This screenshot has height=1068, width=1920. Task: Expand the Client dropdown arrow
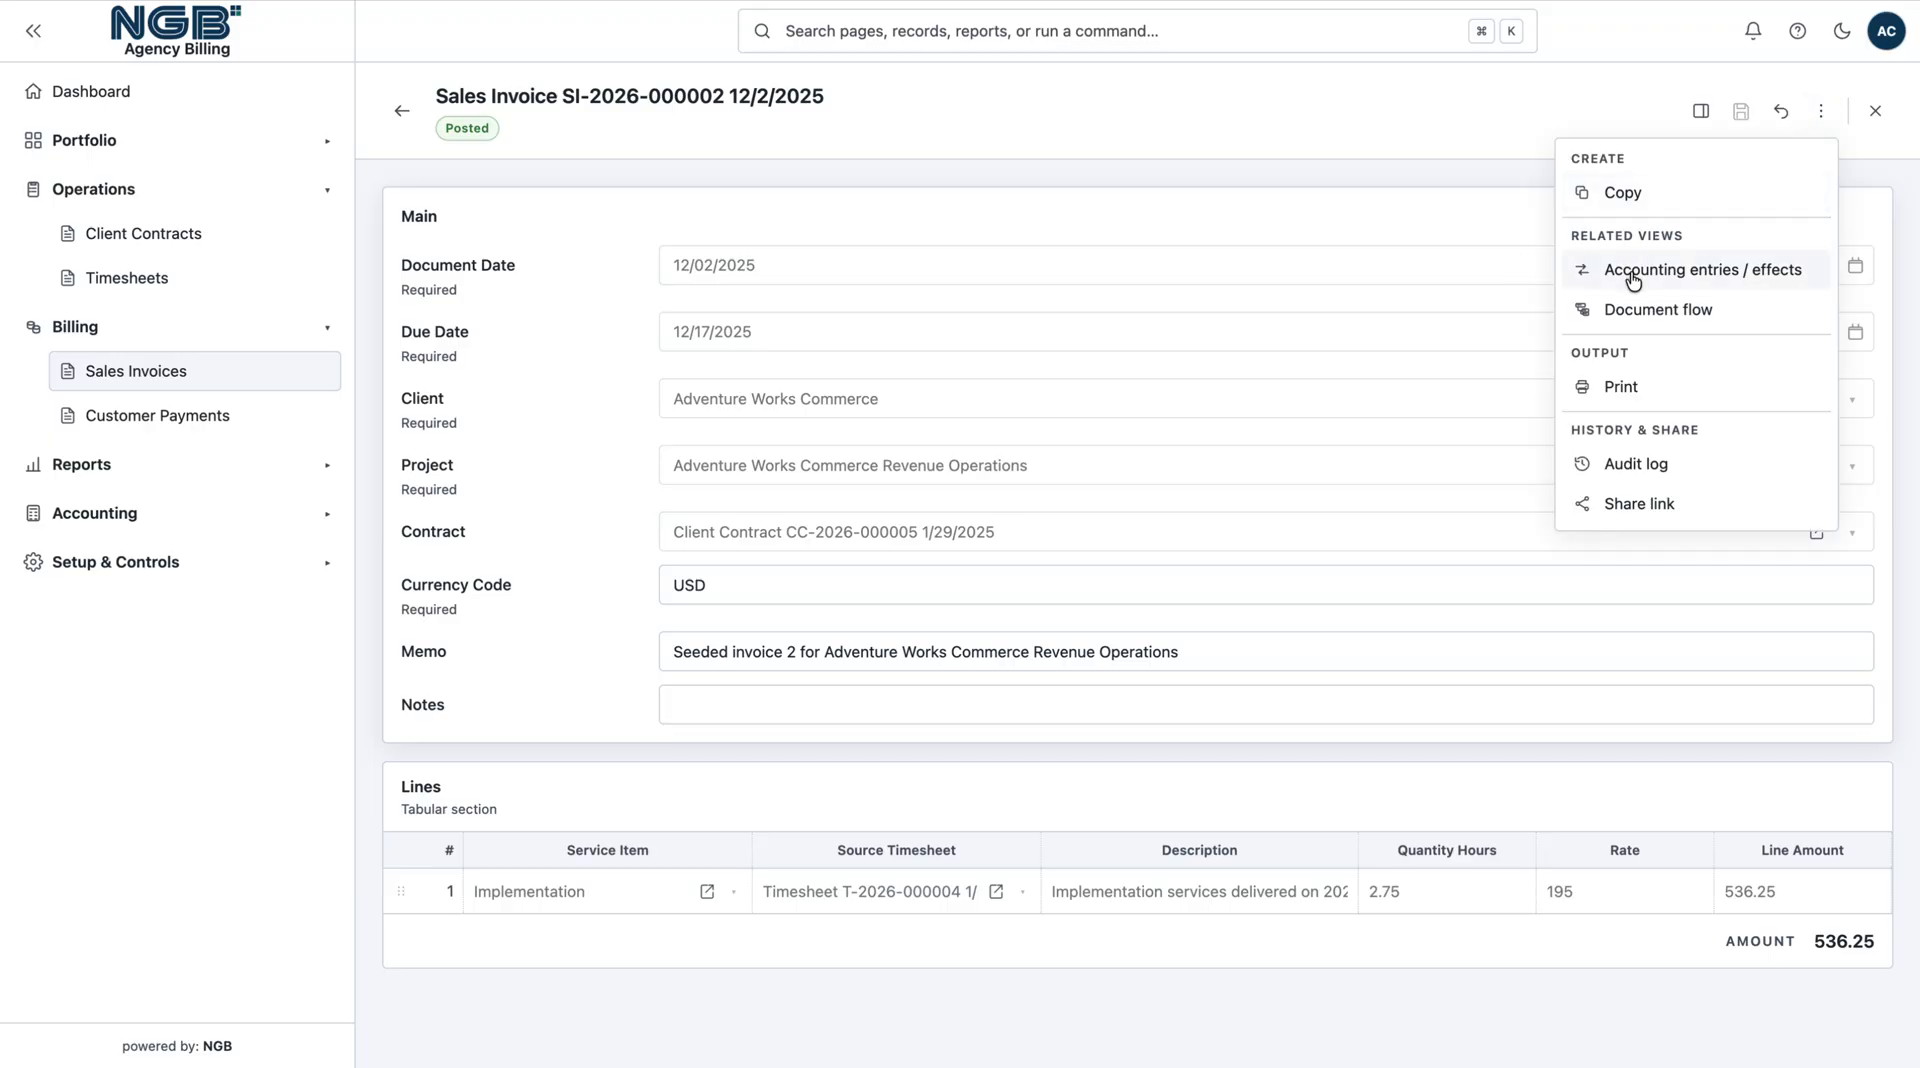(x=1852, y=399)
